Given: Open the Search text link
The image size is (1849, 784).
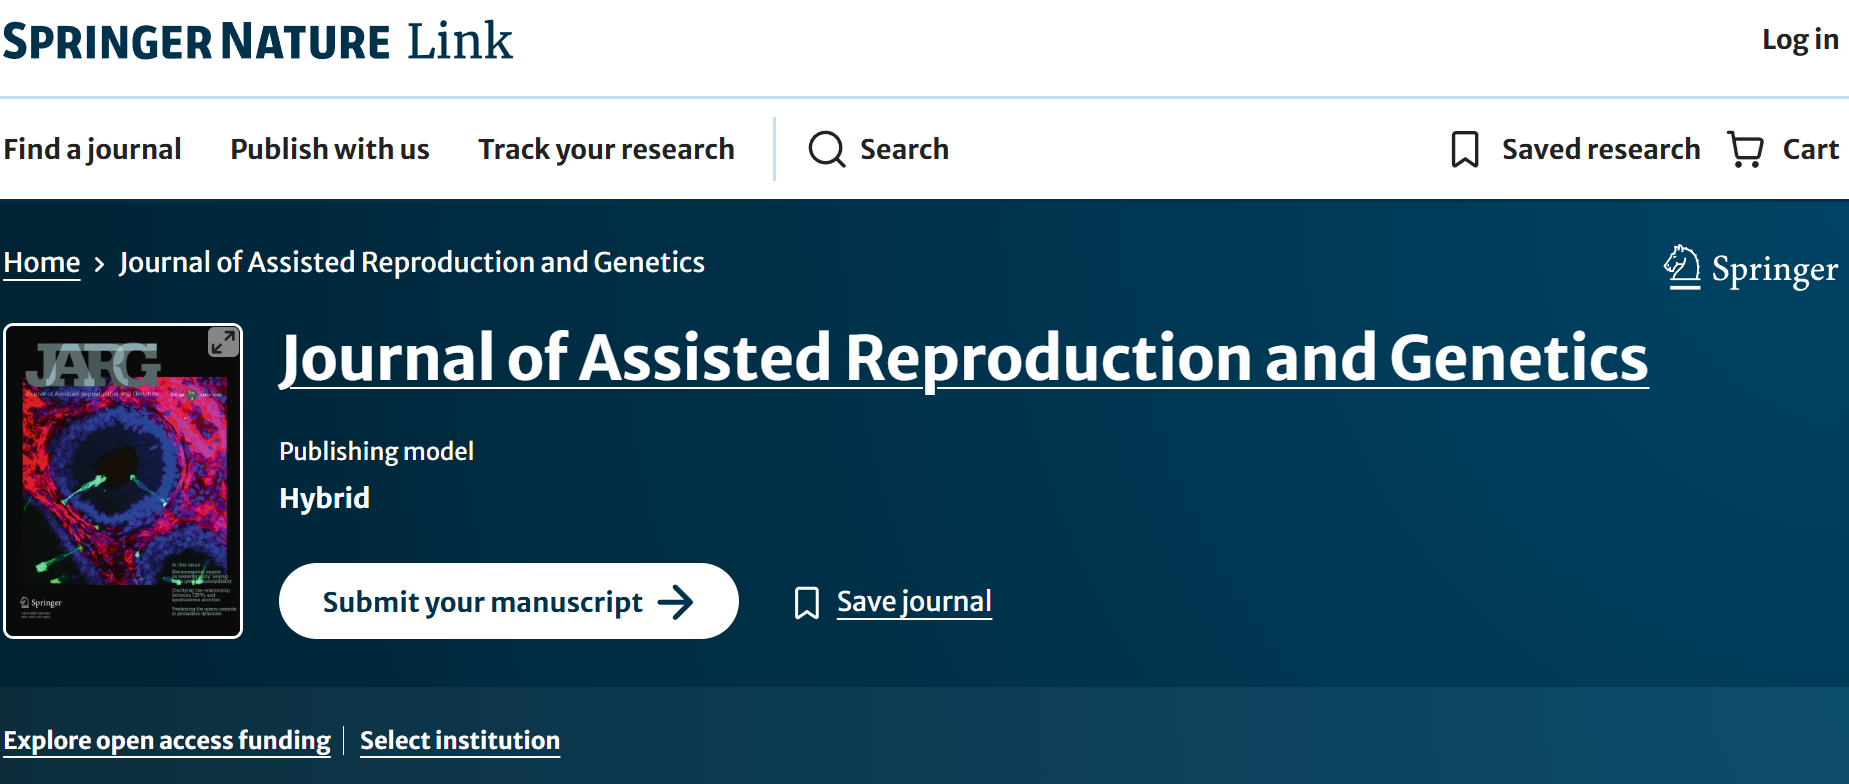Looking at the screenshot, I should coord(904,149).
